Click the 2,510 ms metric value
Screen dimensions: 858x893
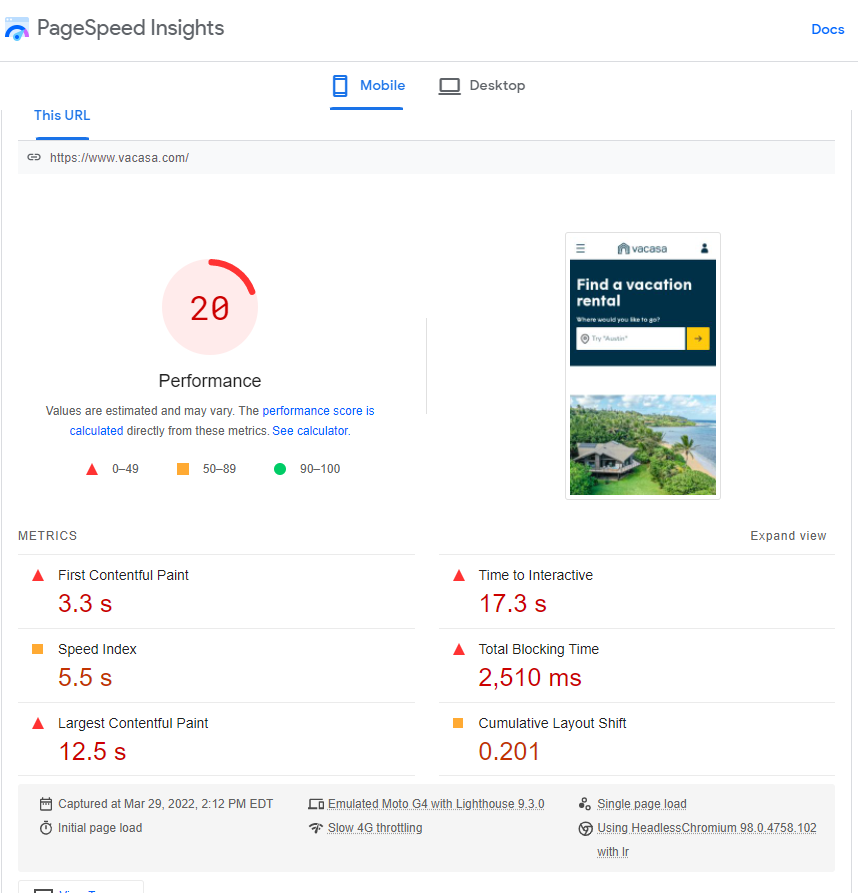tap(530, 678)
